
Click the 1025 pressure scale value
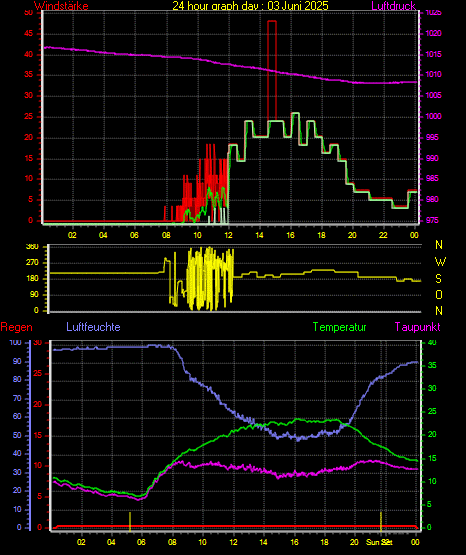pos(433,13)
